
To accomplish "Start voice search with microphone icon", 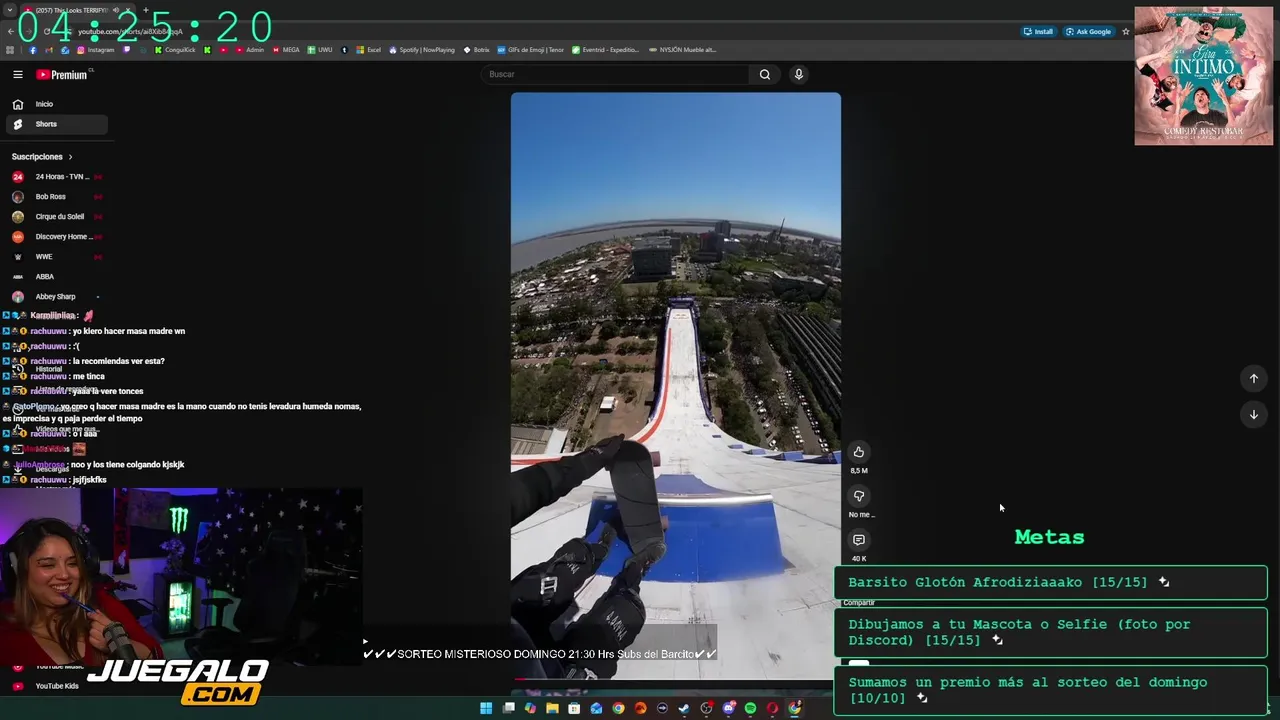I will [799, 74].
